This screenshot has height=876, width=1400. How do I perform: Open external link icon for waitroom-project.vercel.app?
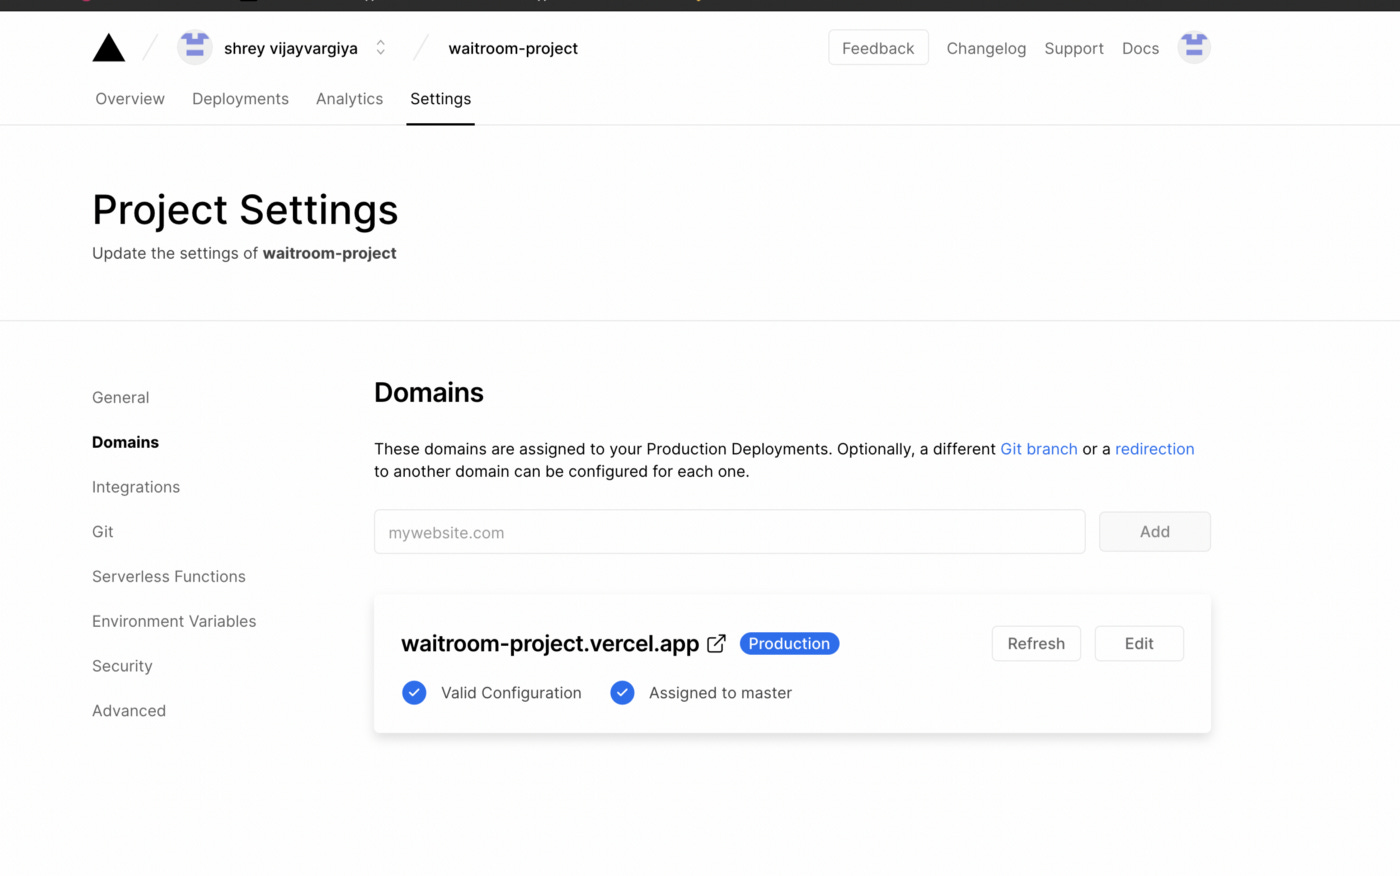716,644
